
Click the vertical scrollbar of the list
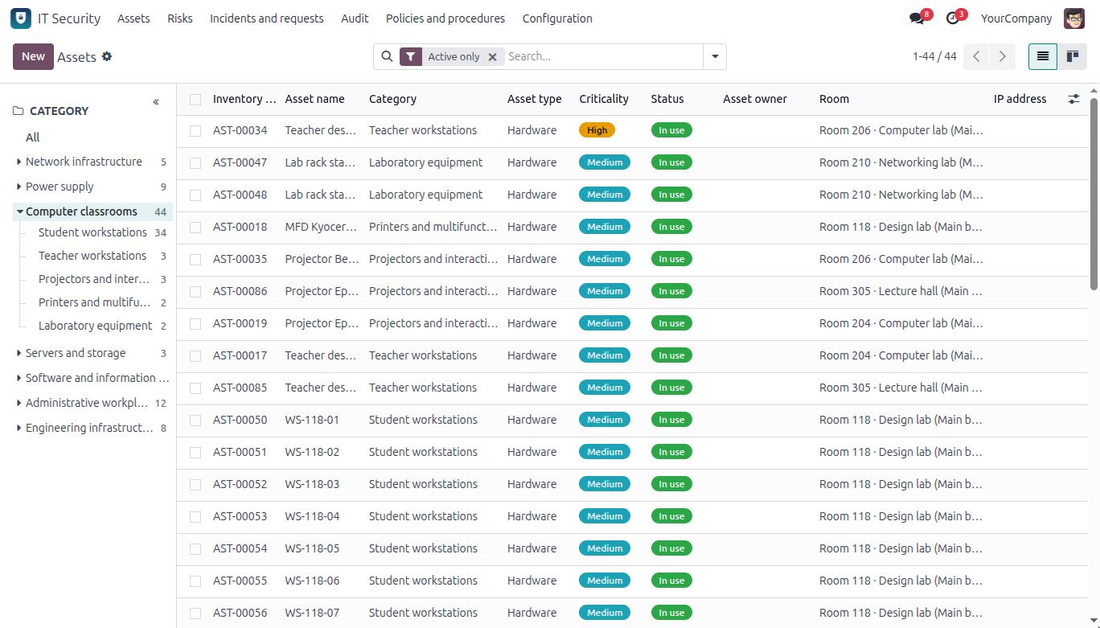(1094, 194)
